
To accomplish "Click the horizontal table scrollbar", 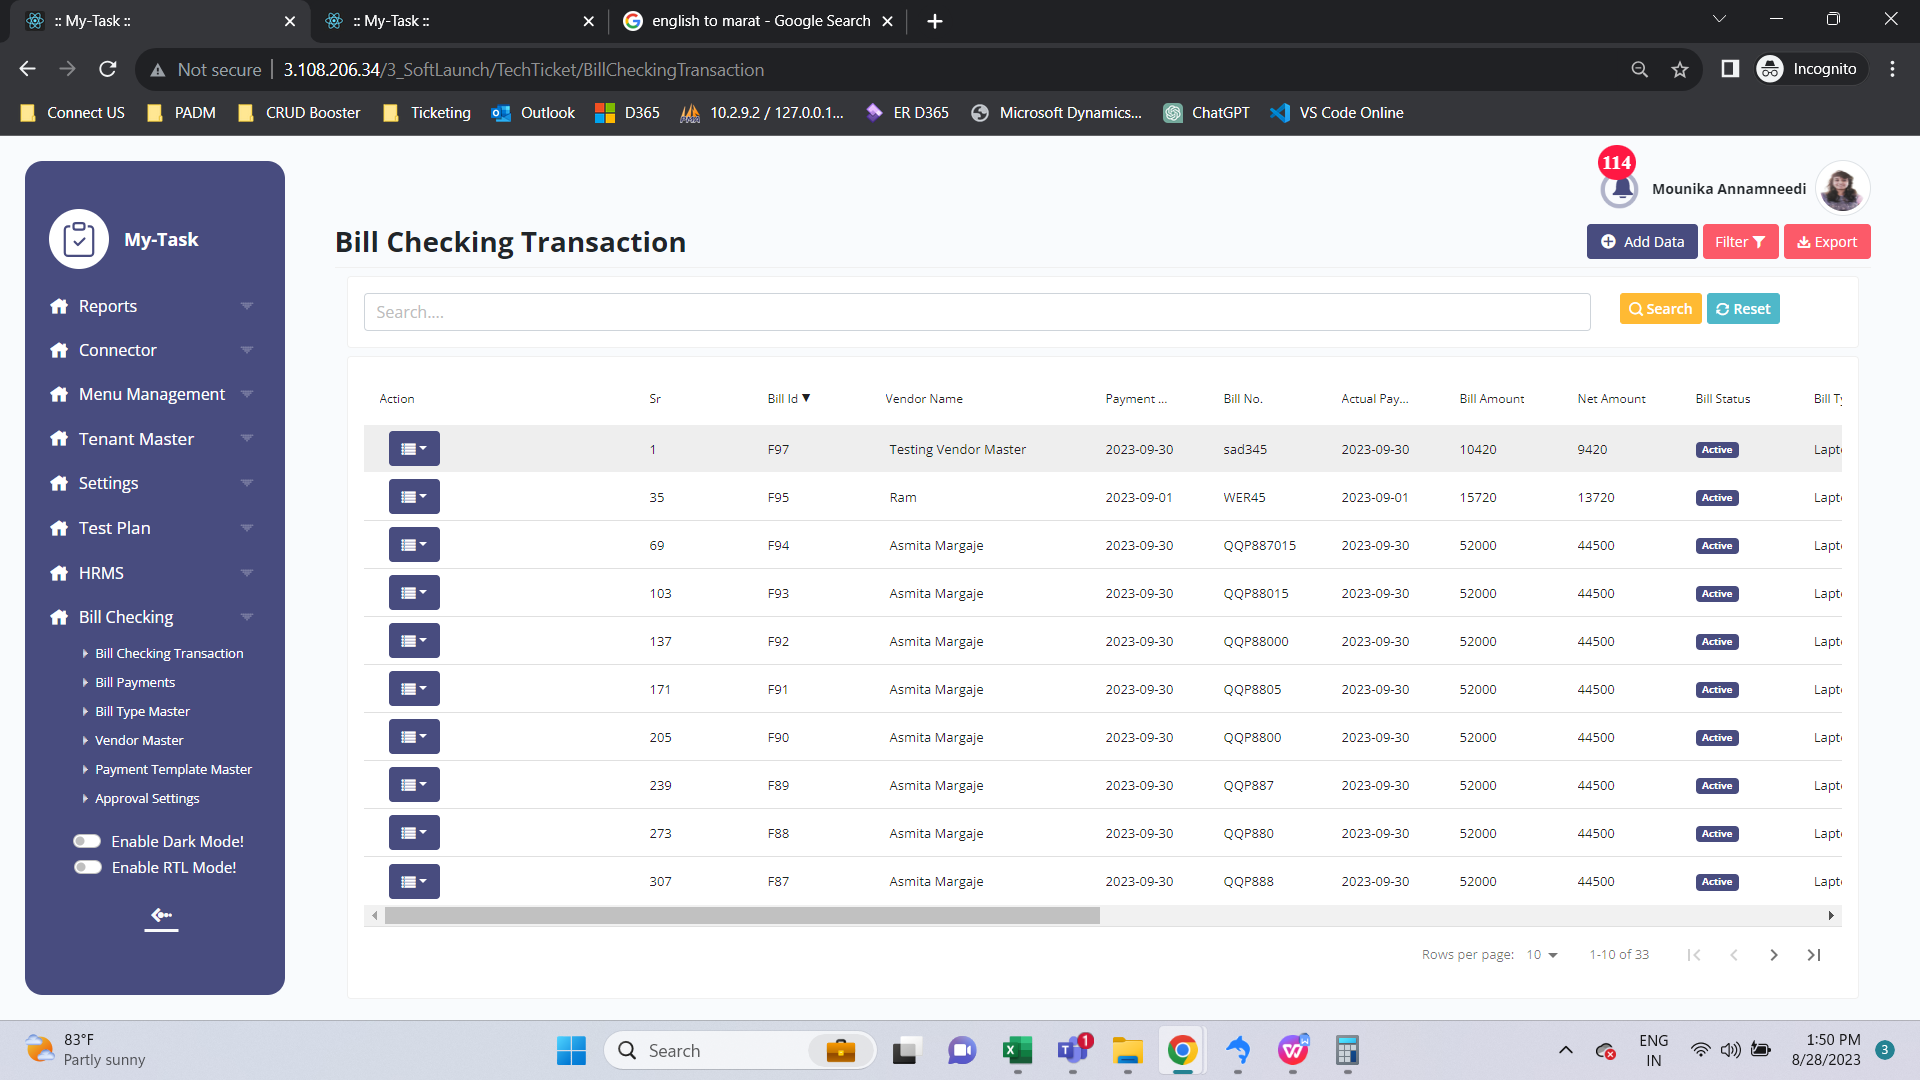I will (x=742, y=915).
